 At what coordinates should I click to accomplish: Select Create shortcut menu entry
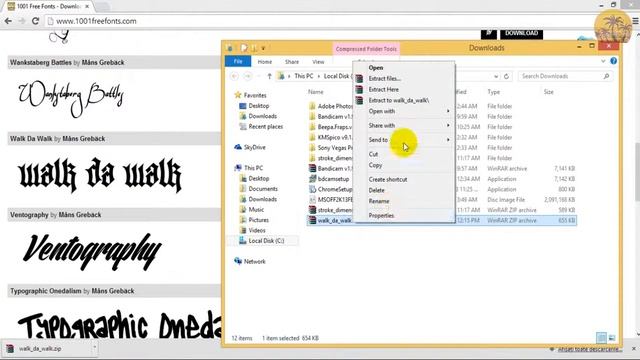[x=388, y=180]
